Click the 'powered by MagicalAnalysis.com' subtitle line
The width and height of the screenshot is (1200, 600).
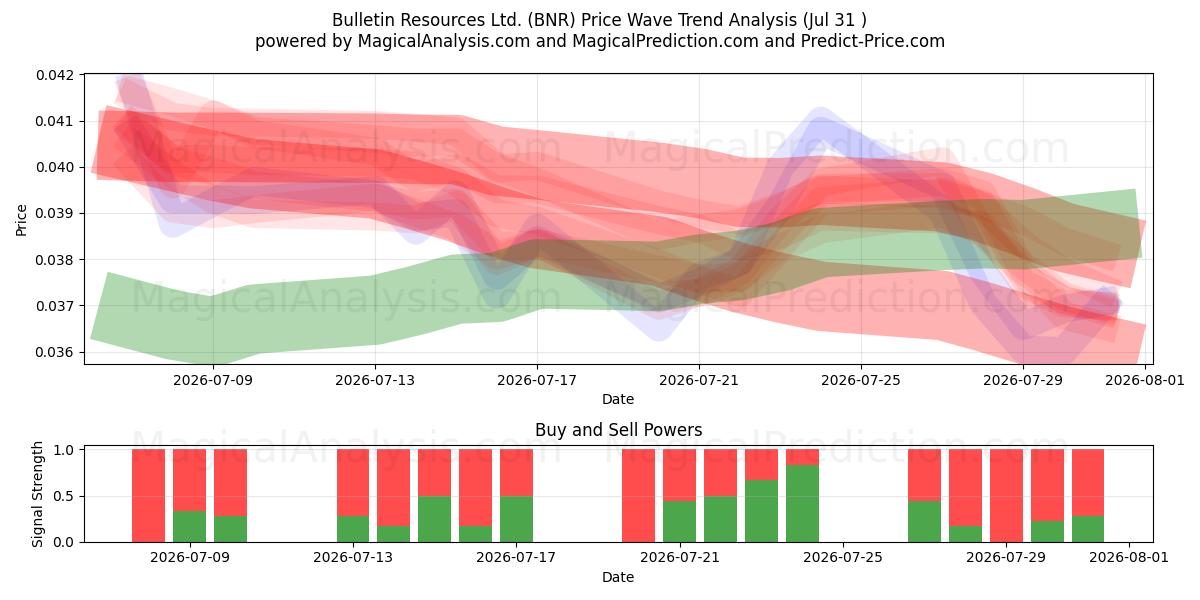tap(600, 41)
